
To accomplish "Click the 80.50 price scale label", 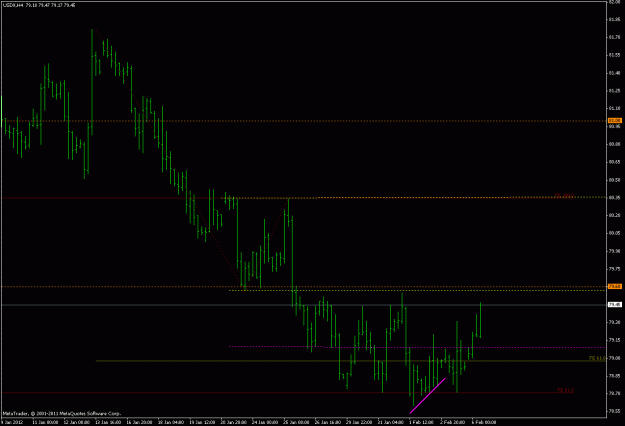I will tap(614, 180).
